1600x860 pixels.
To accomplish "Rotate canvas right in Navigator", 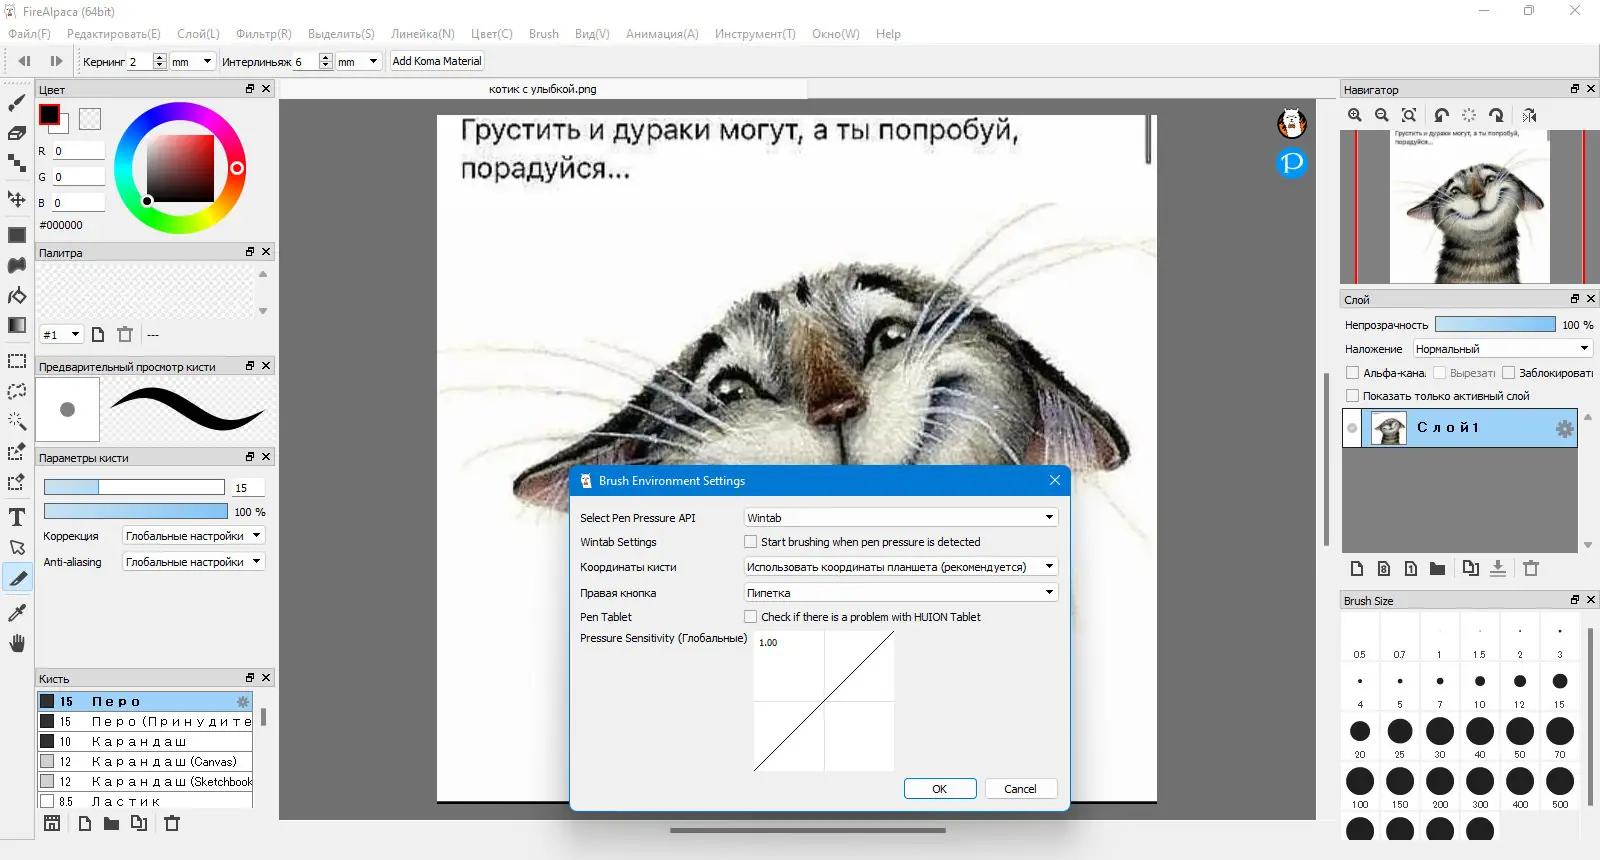I will pyautogui.click(x=1496, y=115).
